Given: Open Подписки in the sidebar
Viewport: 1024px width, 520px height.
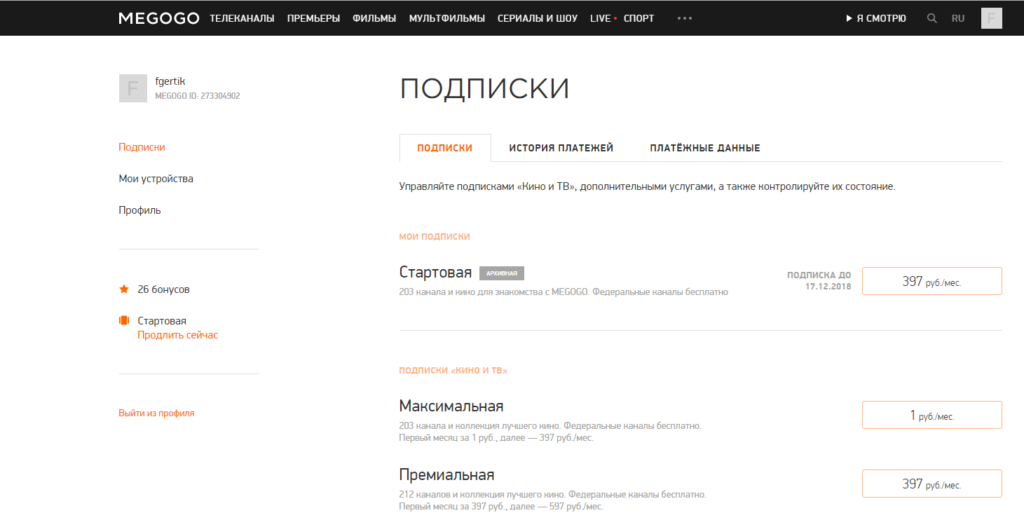Looking at the screenshot, I should coord(142,147).
